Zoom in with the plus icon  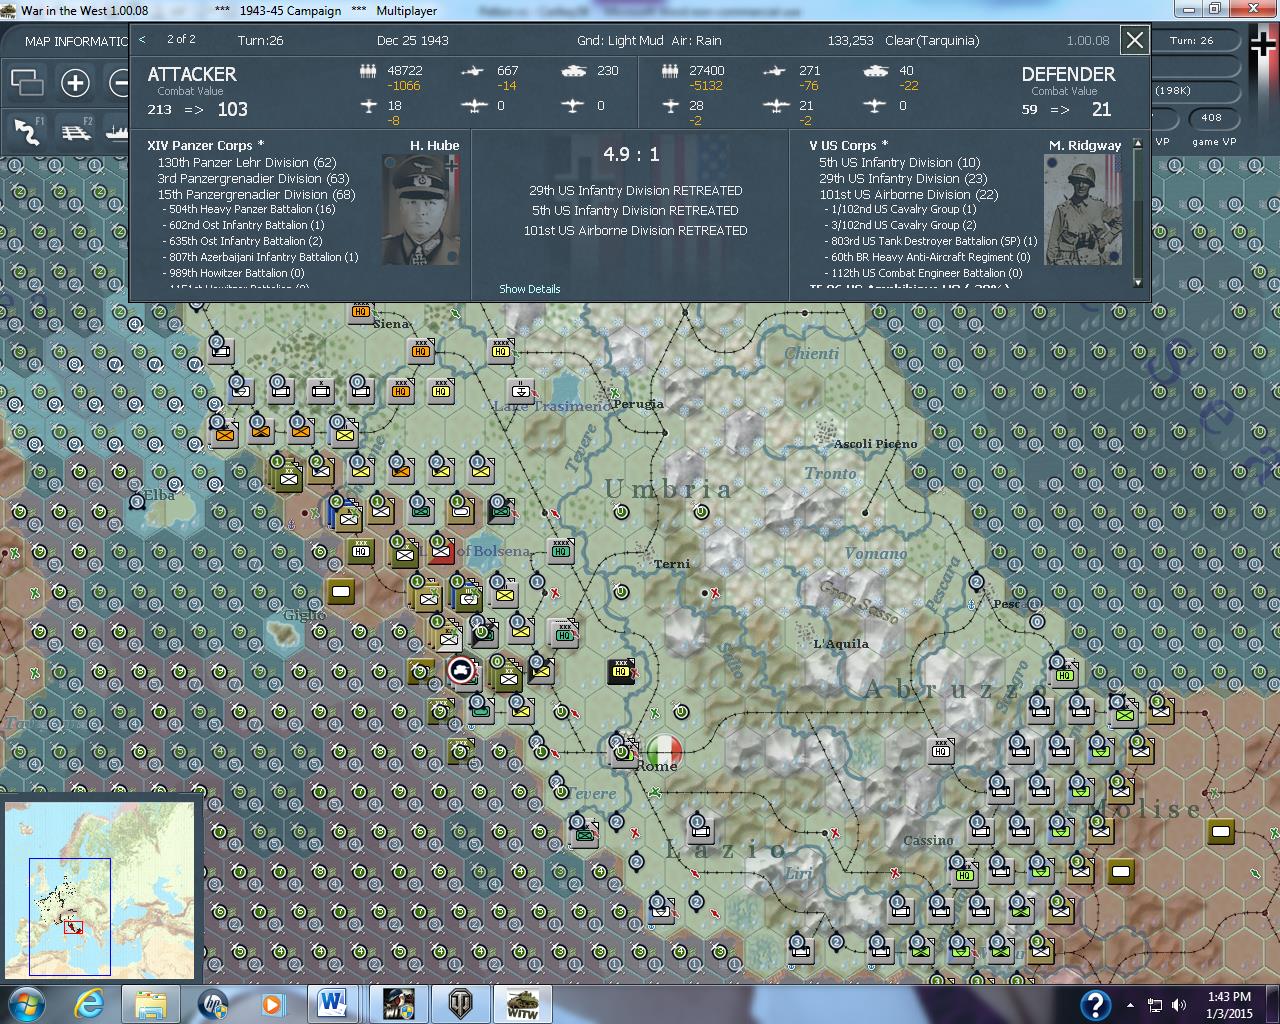coord(75,82)
